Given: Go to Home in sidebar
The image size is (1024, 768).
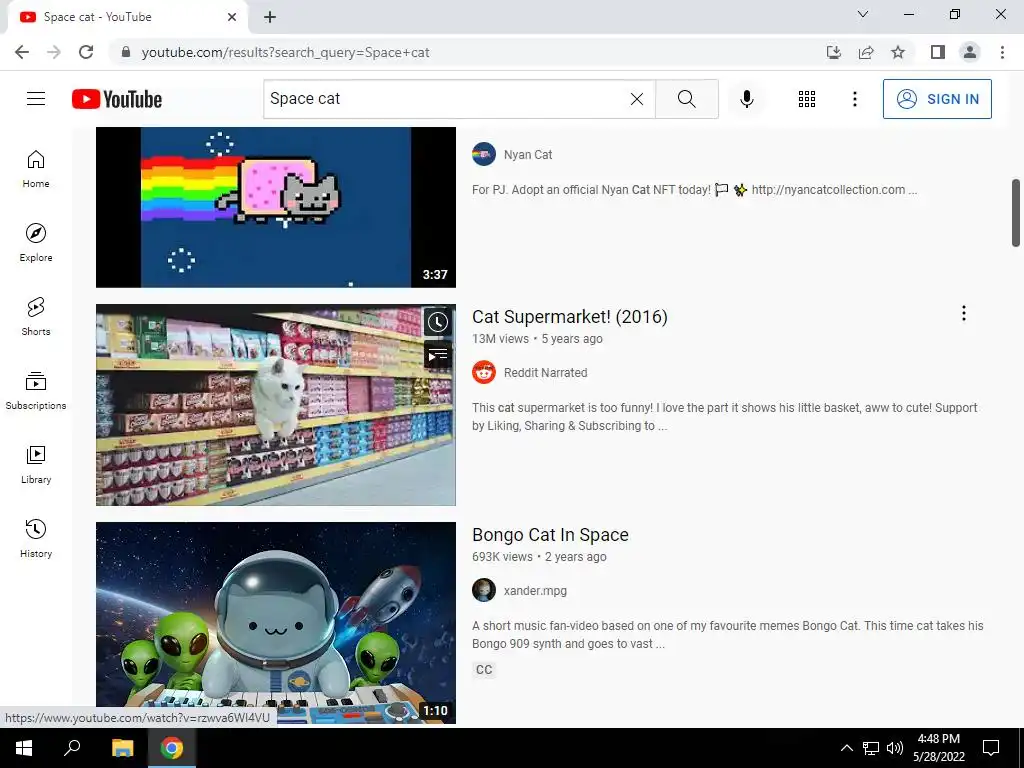Looking at the screenshot, I should pyautogui.click(x=36, y=169).
